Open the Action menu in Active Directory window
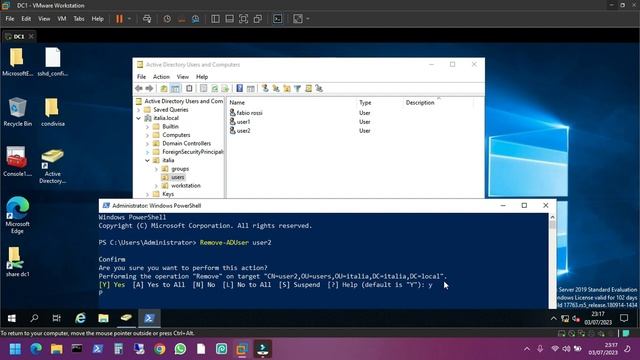Viewport: 640px width, 360px height. 161,77
